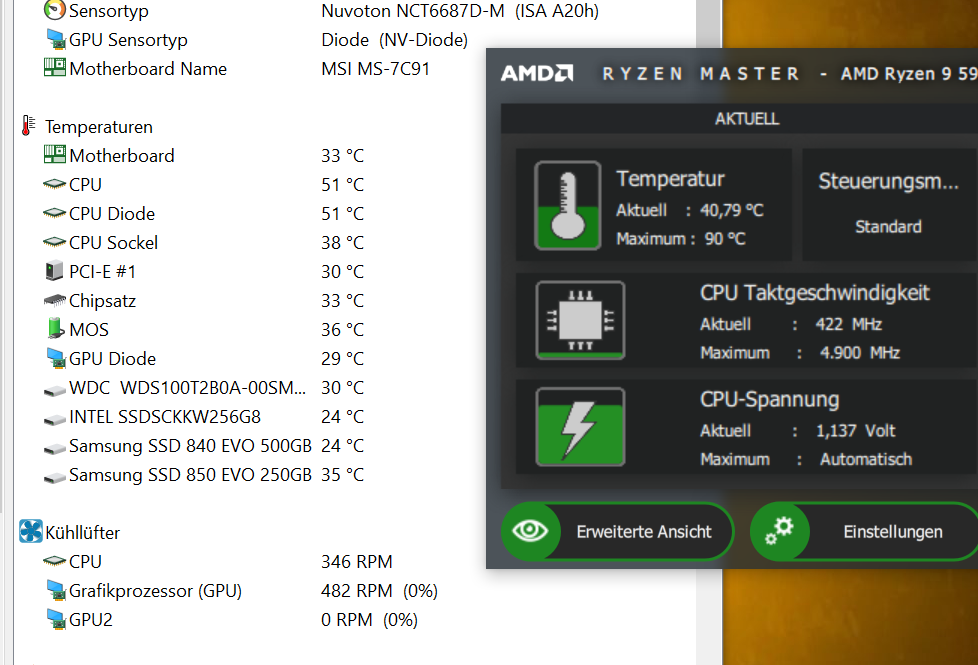
Task: Click the Samsung SSD 840 EVO drive icon
Action: coord(55,449)
